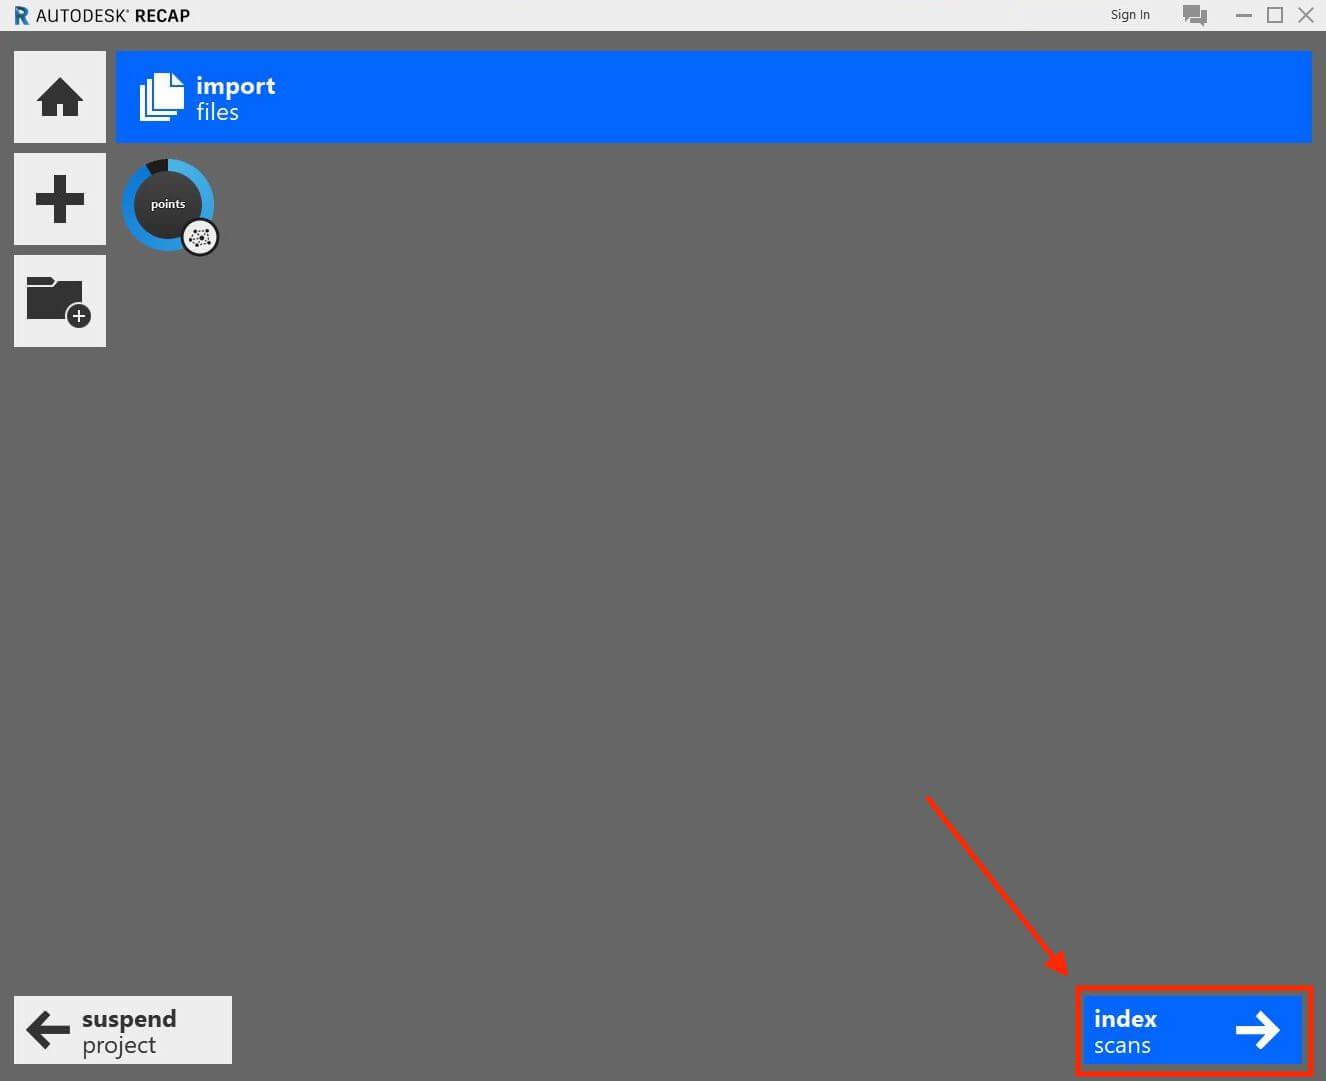Go to the Home screen icon

click(60, 97)
